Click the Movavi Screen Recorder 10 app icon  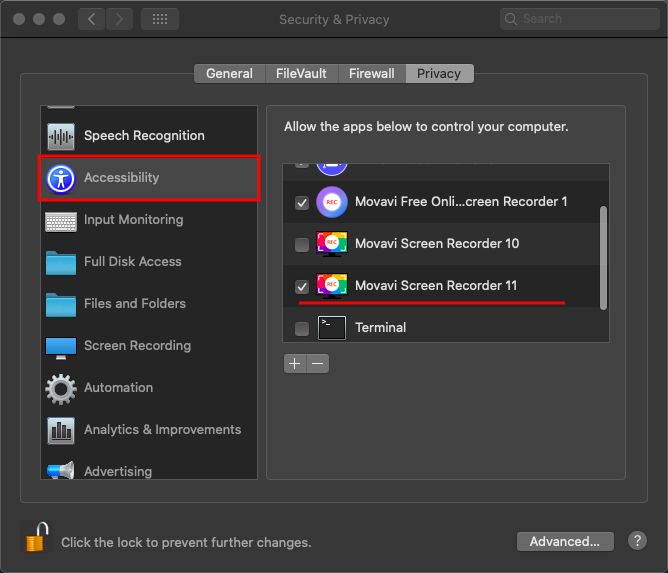[x=331, y=244]
